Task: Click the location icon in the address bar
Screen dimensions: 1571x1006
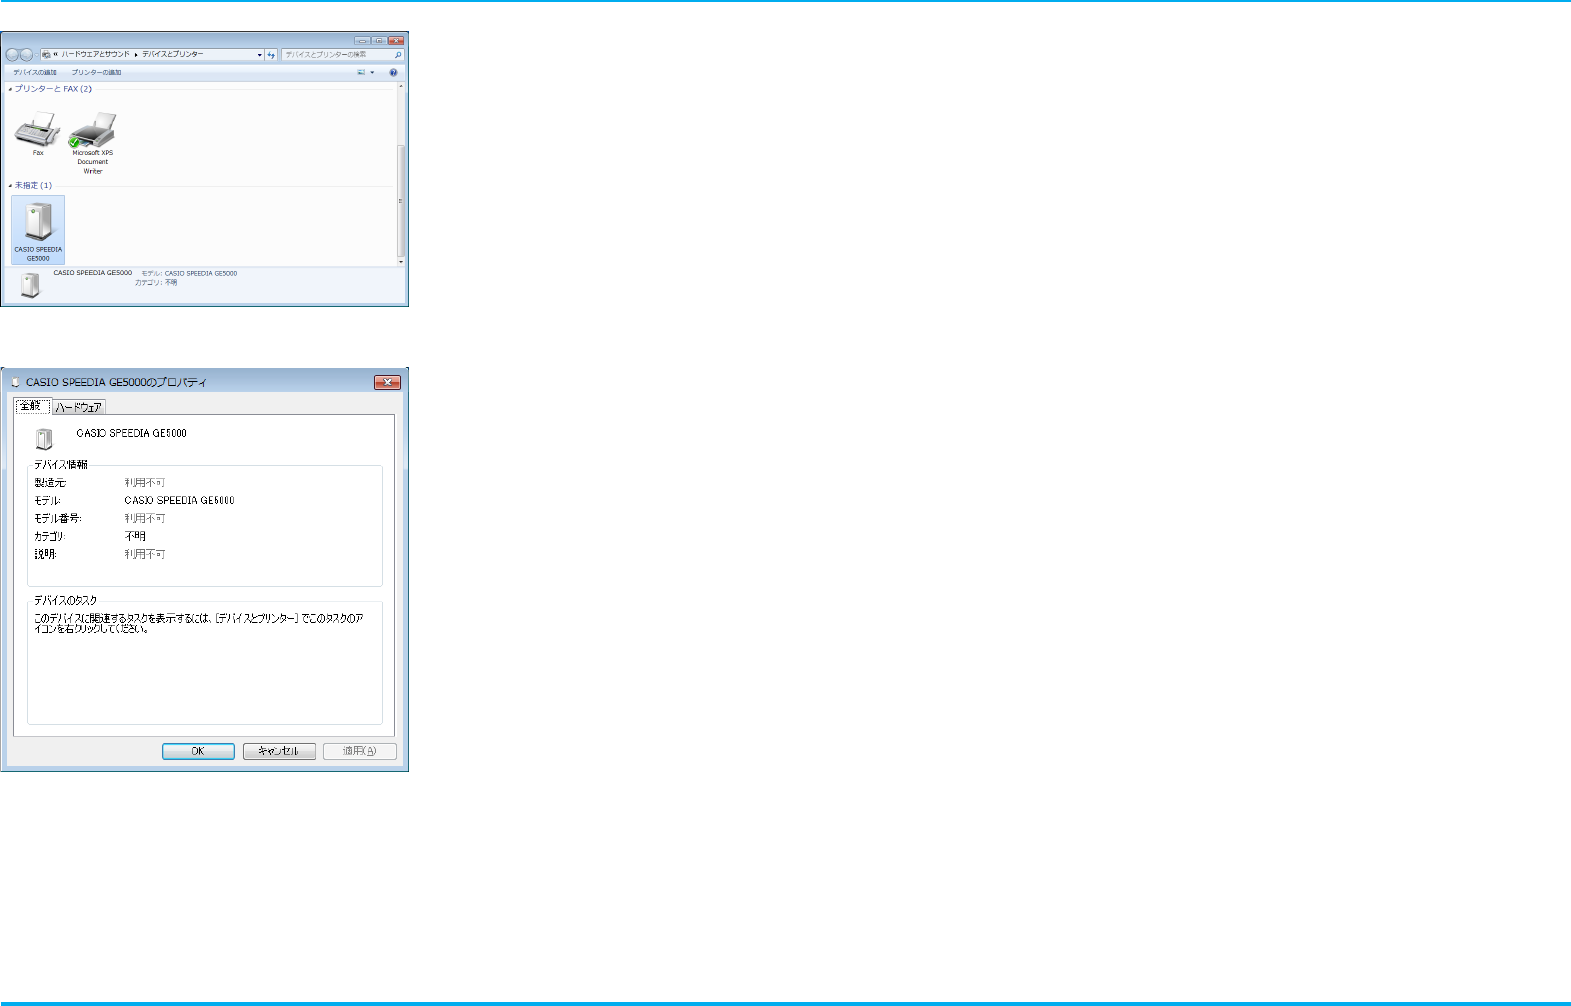Action: 46,55
